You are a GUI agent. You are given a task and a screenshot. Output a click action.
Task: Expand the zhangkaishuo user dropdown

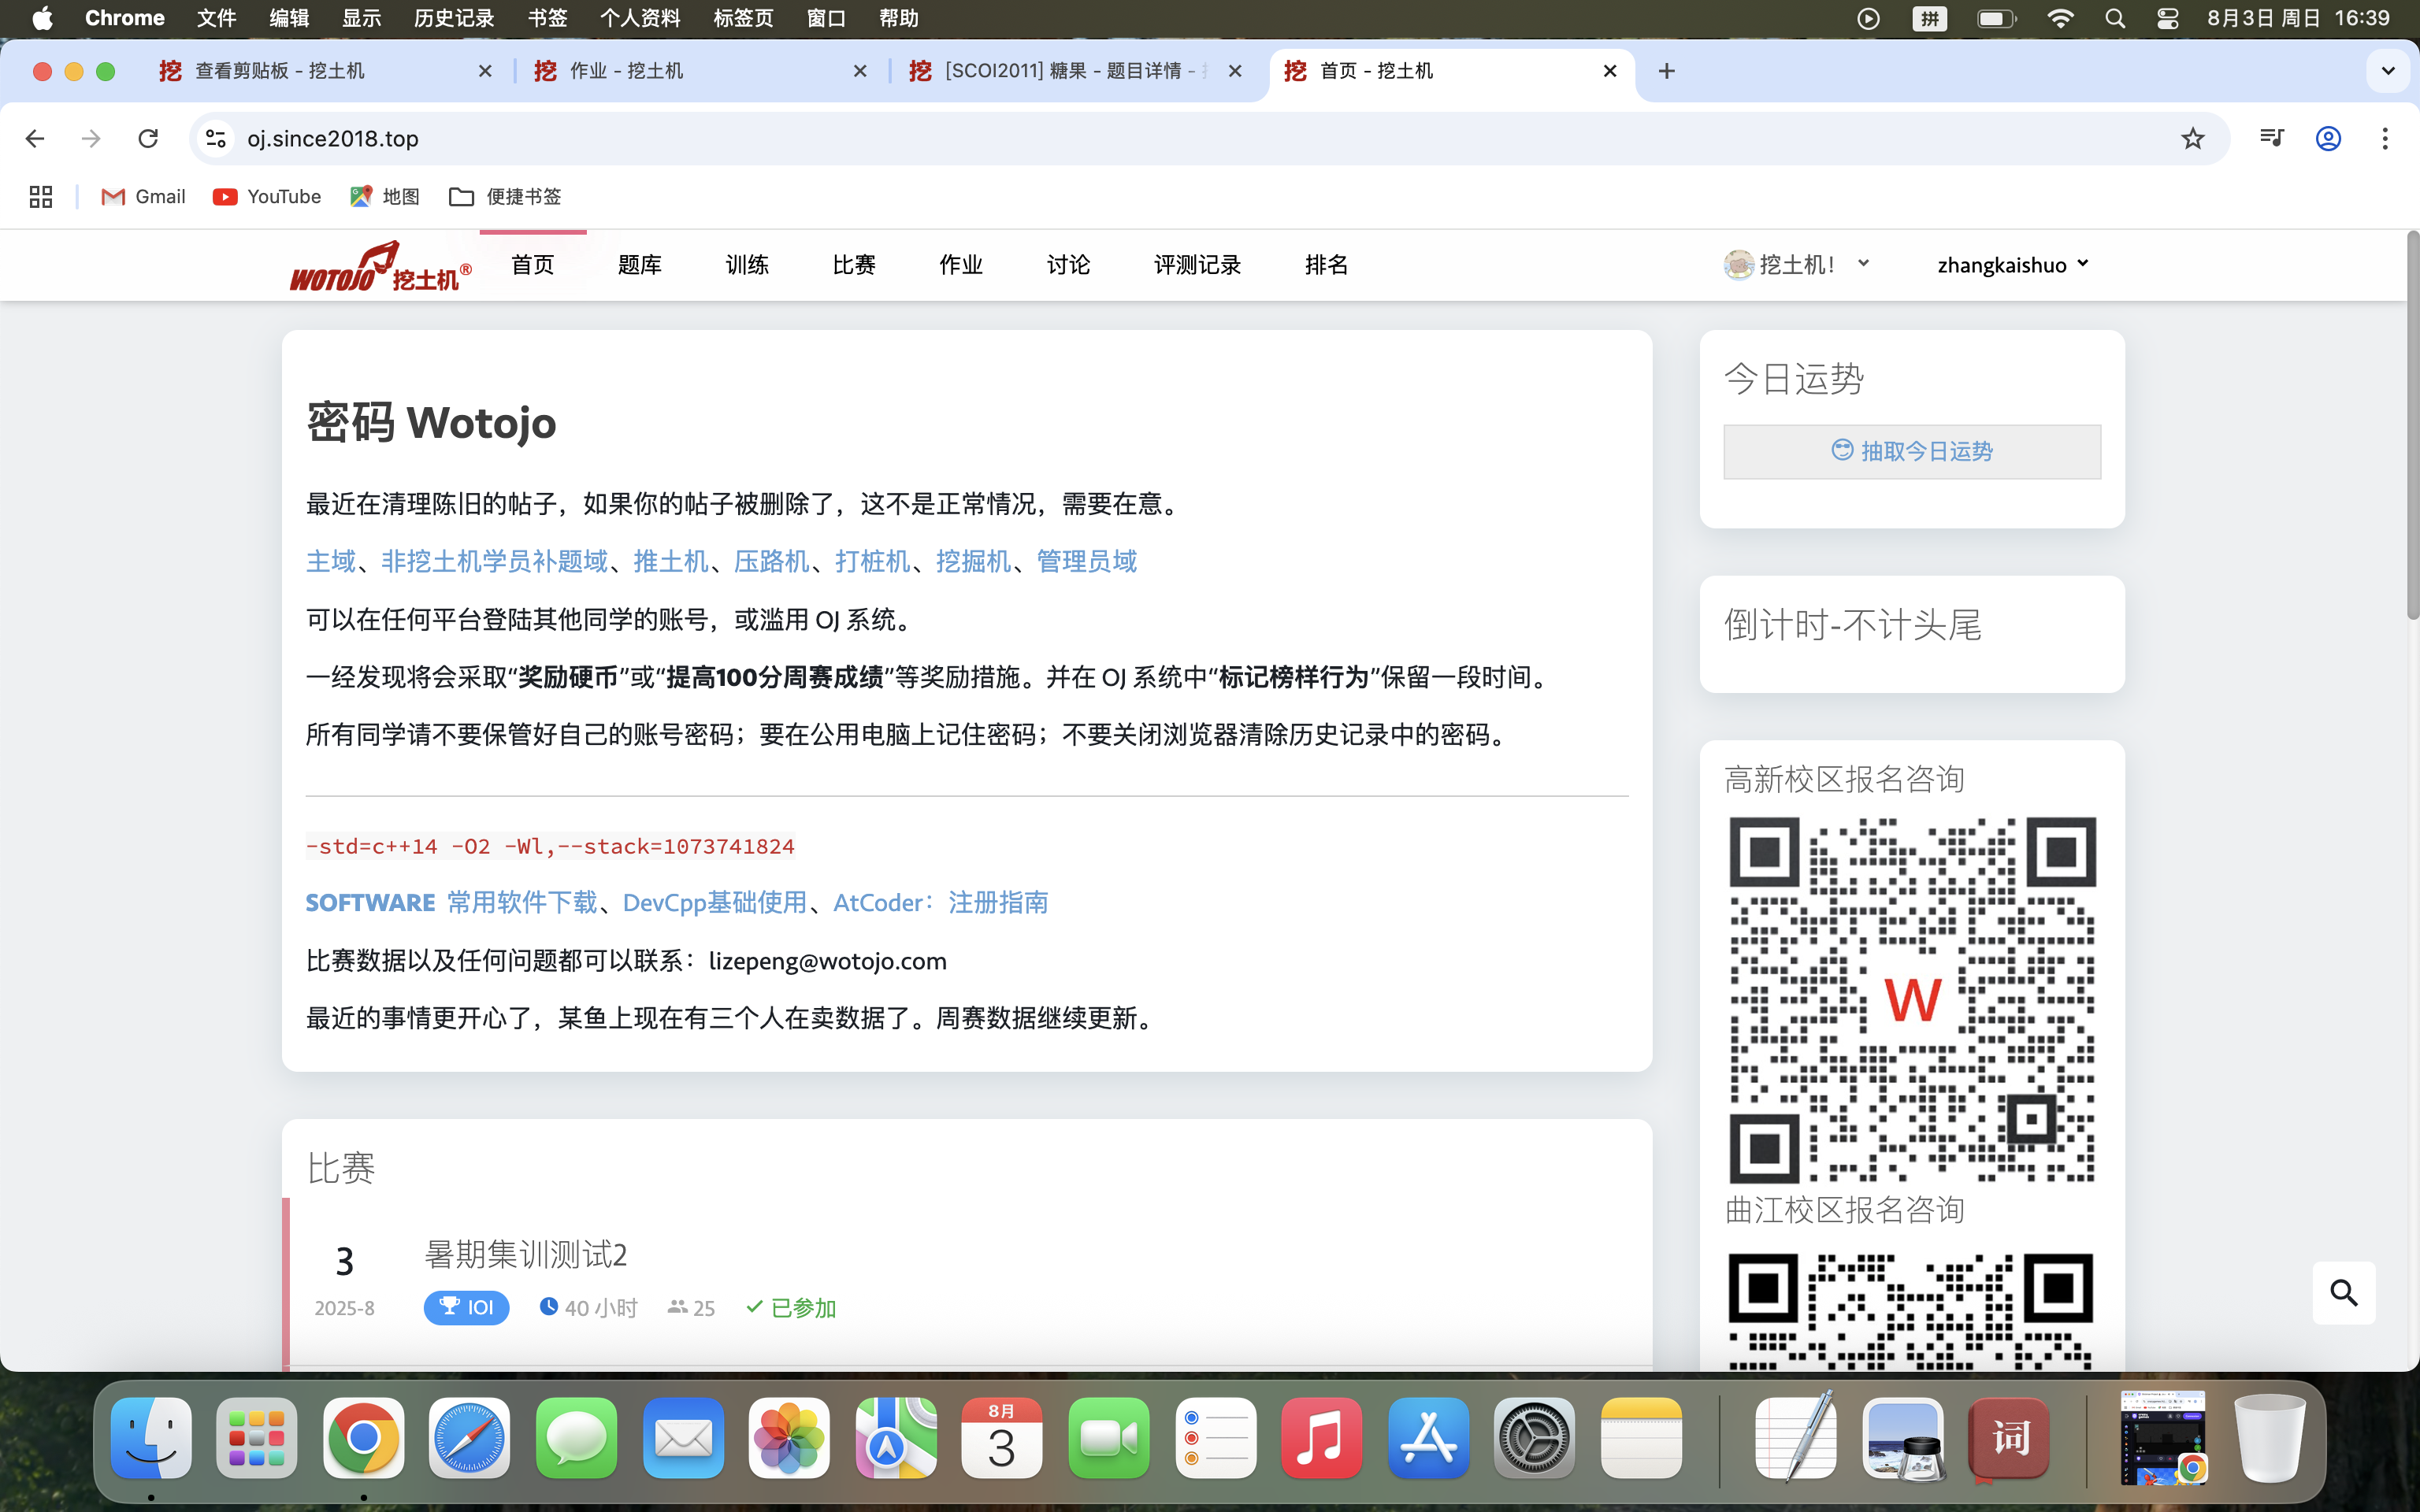coord(2013,265)
